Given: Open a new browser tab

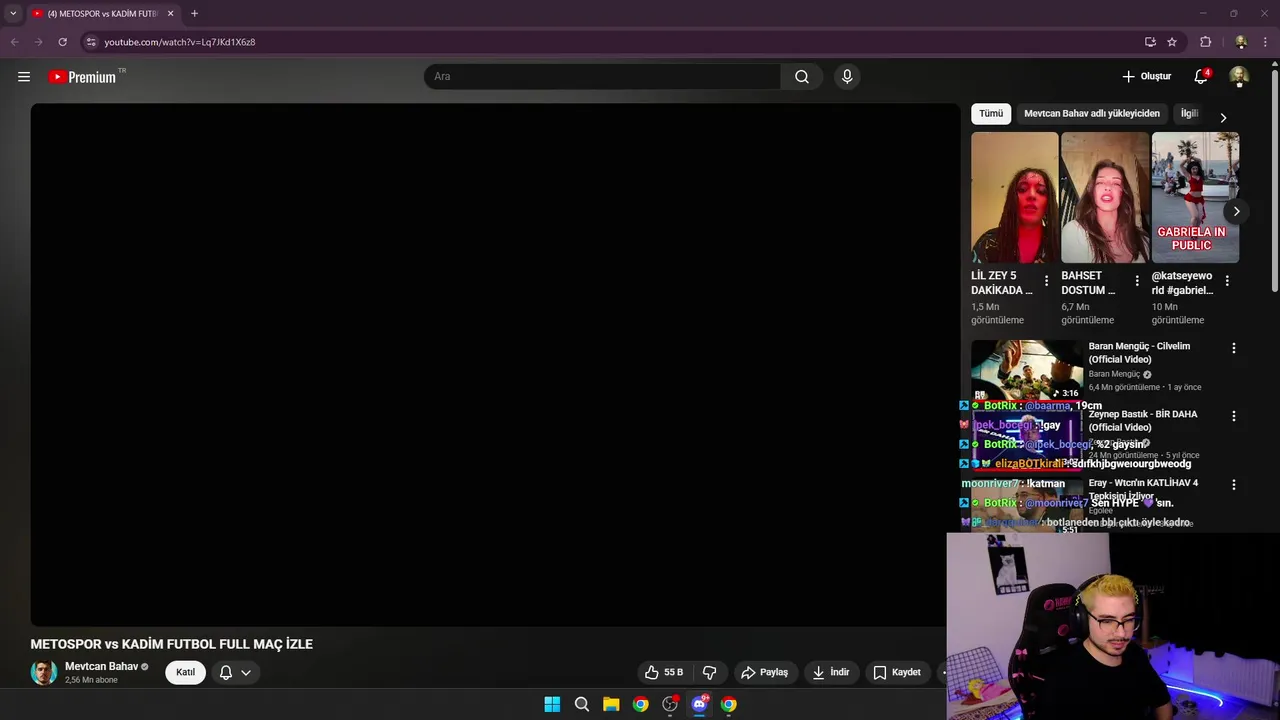Looking at the screenshot, I should tap(194, 14).
